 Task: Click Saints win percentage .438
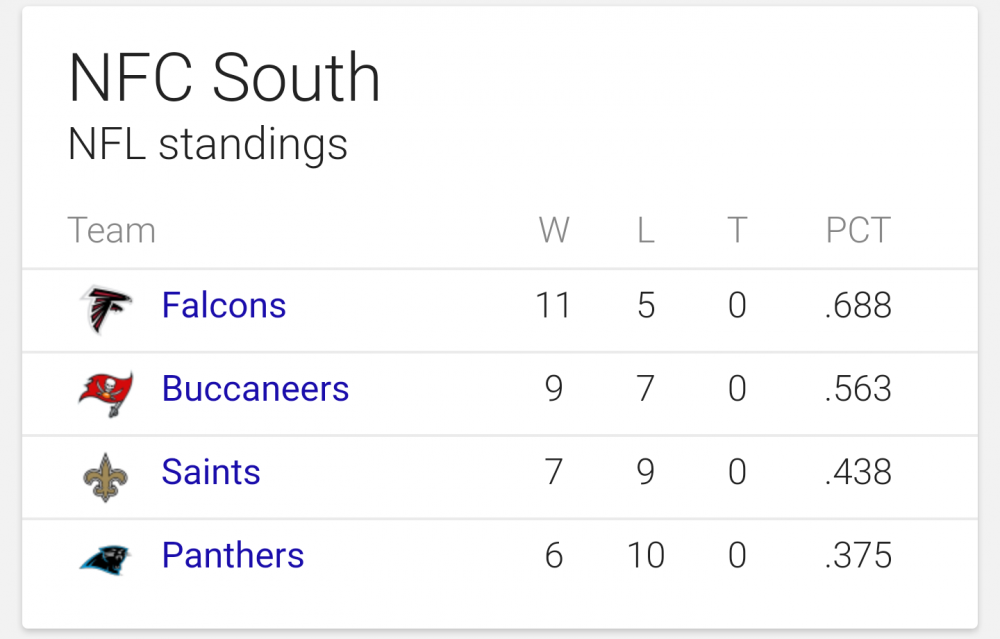[x=858, y=473]
